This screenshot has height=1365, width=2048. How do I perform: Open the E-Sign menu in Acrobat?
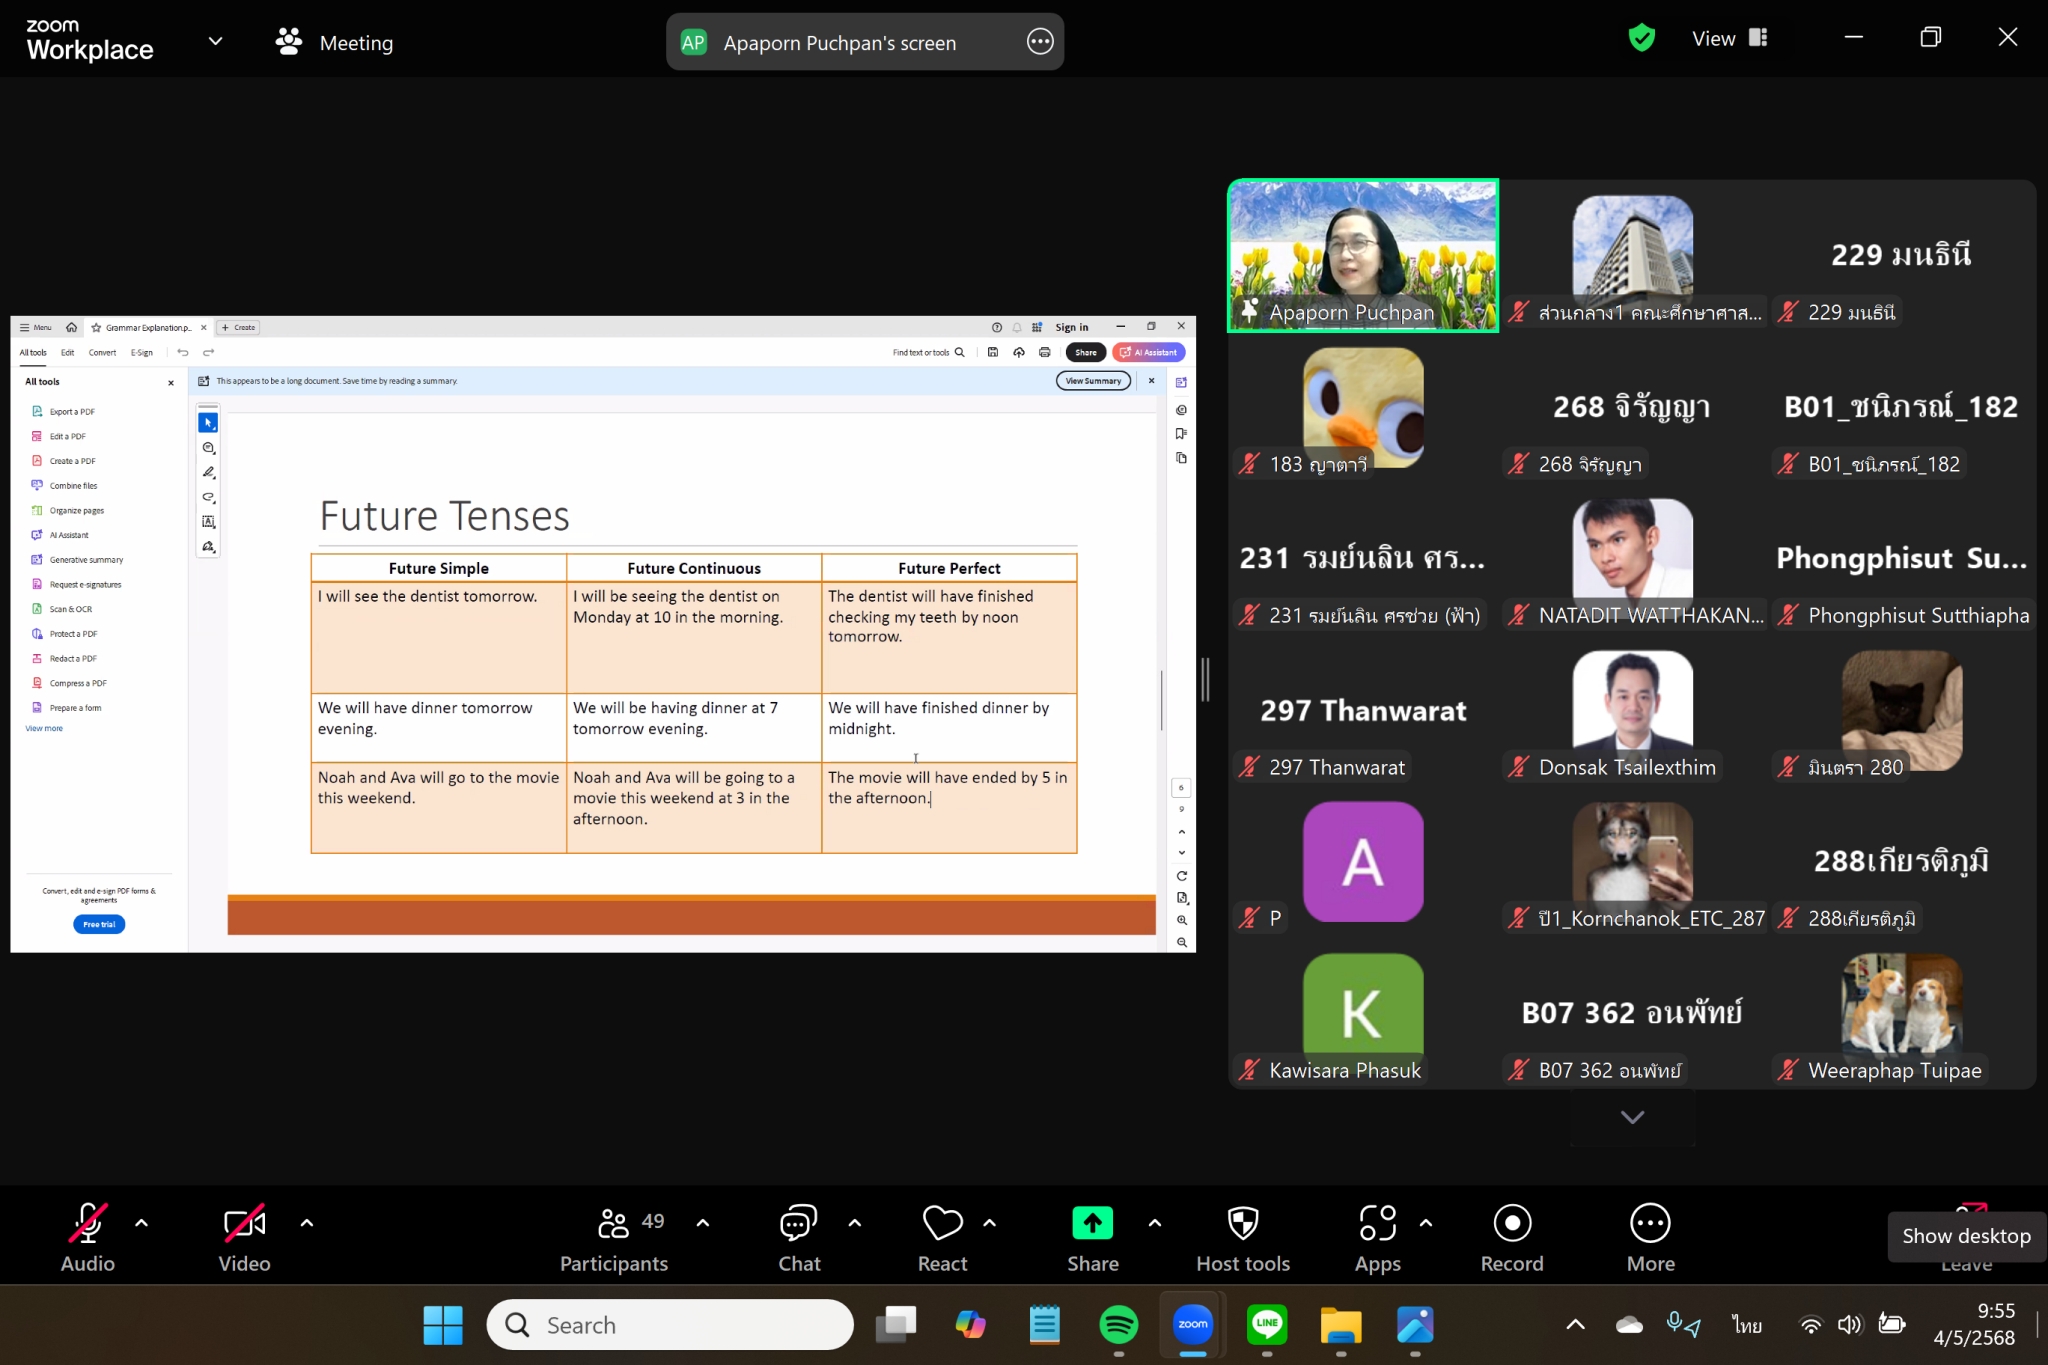142,352
